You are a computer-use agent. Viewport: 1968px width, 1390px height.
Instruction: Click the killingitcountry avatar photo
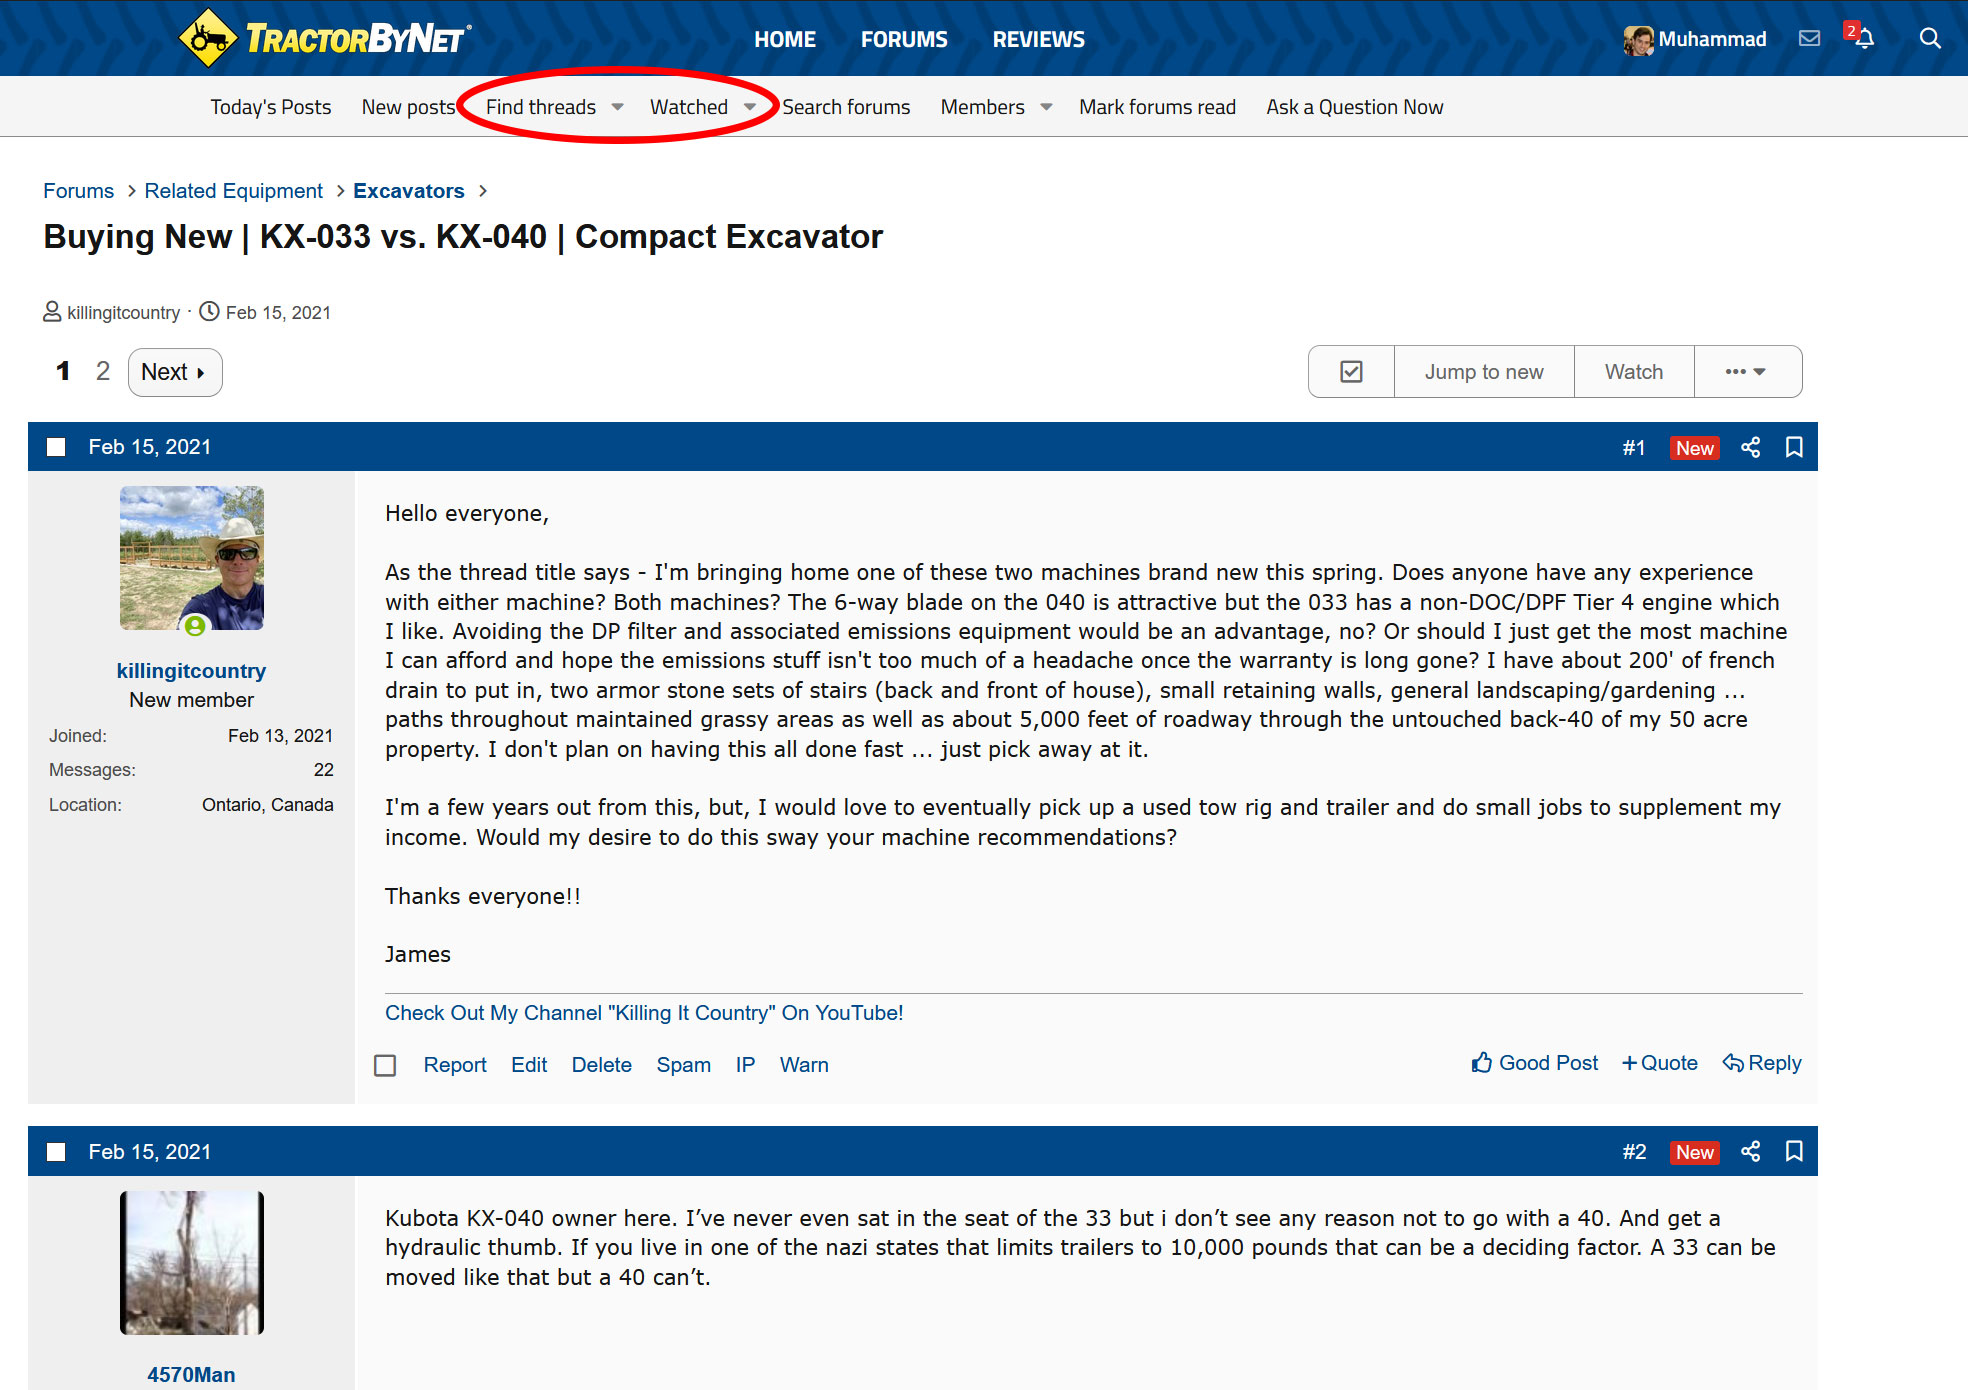click(x=192, y=558)
